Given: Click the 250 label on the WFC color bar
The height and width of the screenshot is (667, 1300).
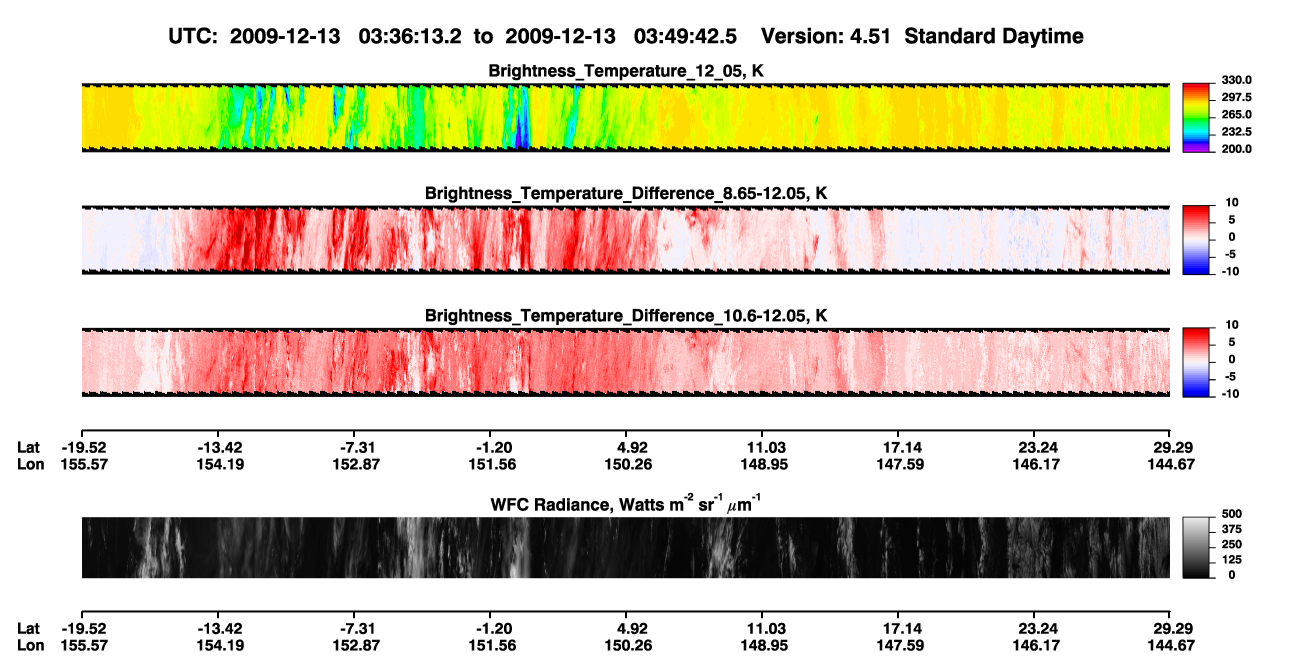Looking at the screenshot, I should [x=1231, y=545].
